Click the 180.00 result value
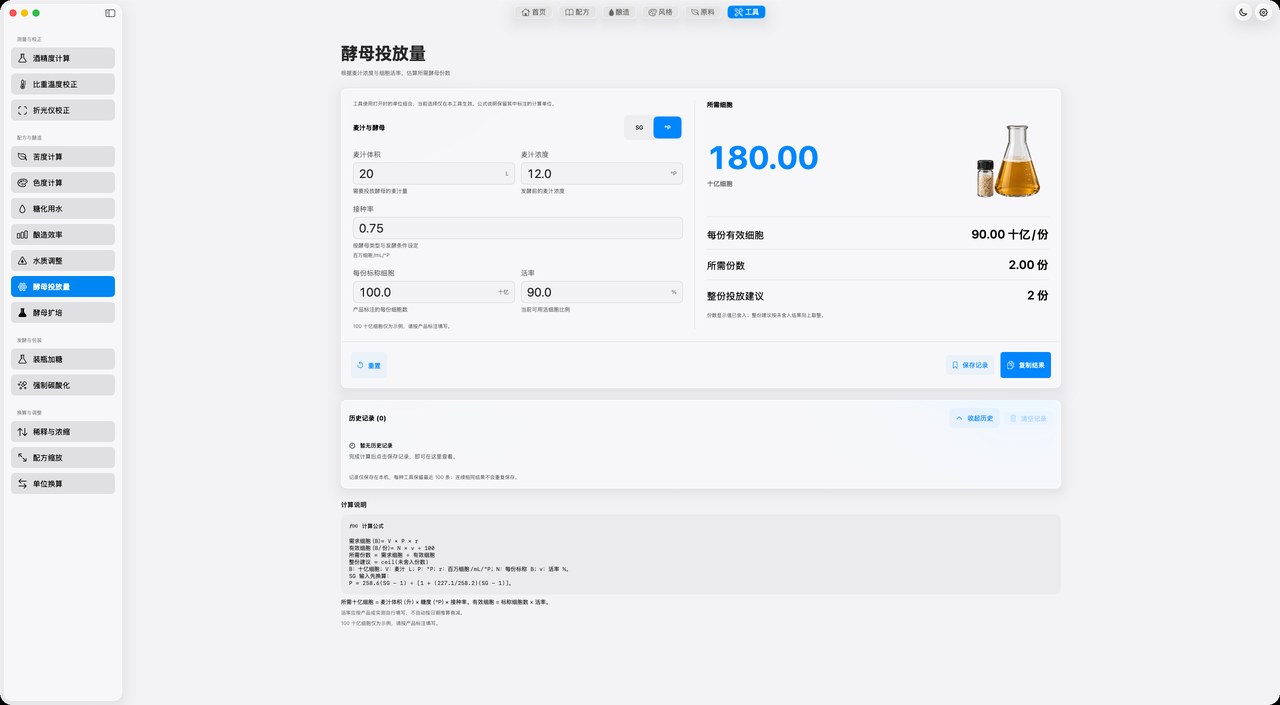Image resolution: width=1280 pixels, height=705 pixels. tap(763, 158)
